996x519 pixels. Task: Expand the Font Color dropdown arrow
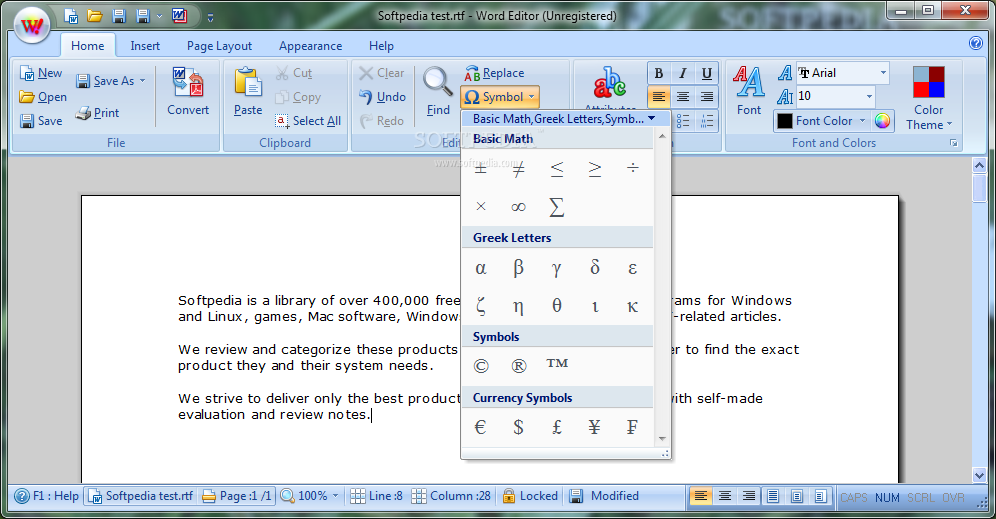point(862,121)
